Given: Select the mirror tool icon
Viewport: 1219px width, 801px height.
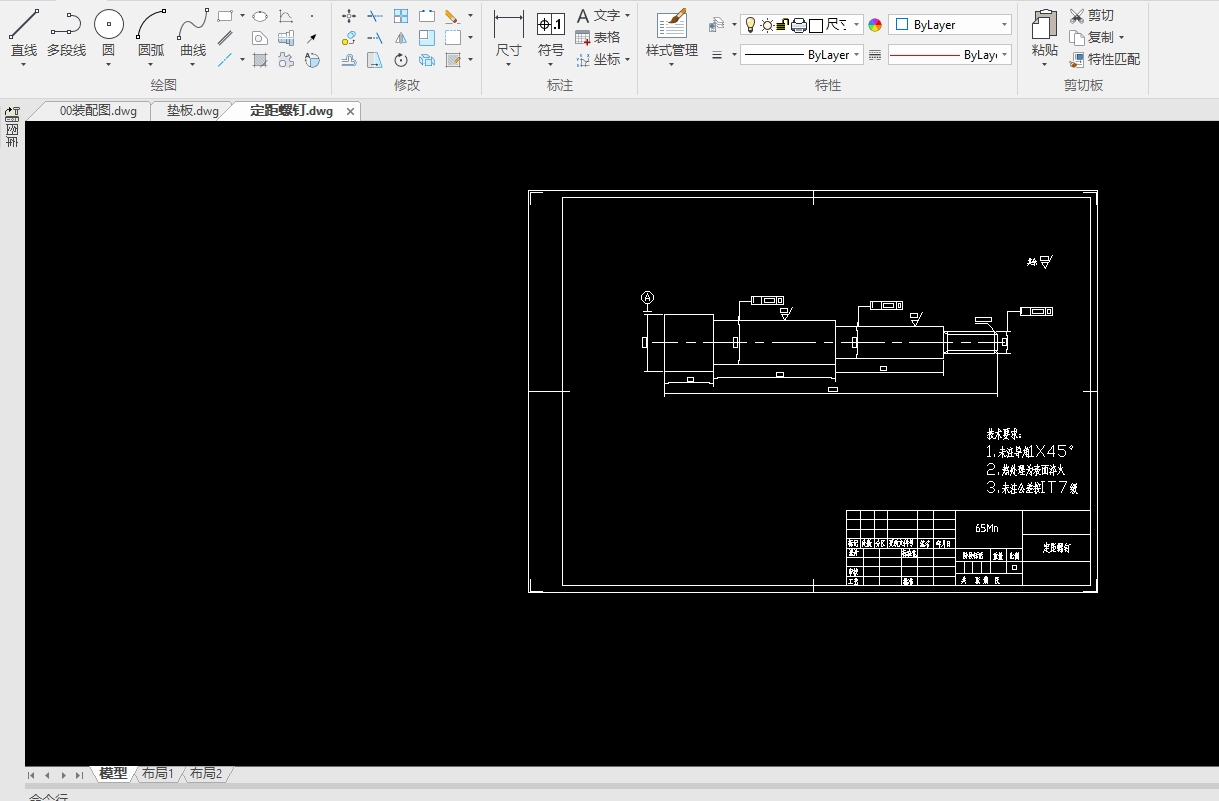Looking at the screenshot, I should (x=401, y=38).
